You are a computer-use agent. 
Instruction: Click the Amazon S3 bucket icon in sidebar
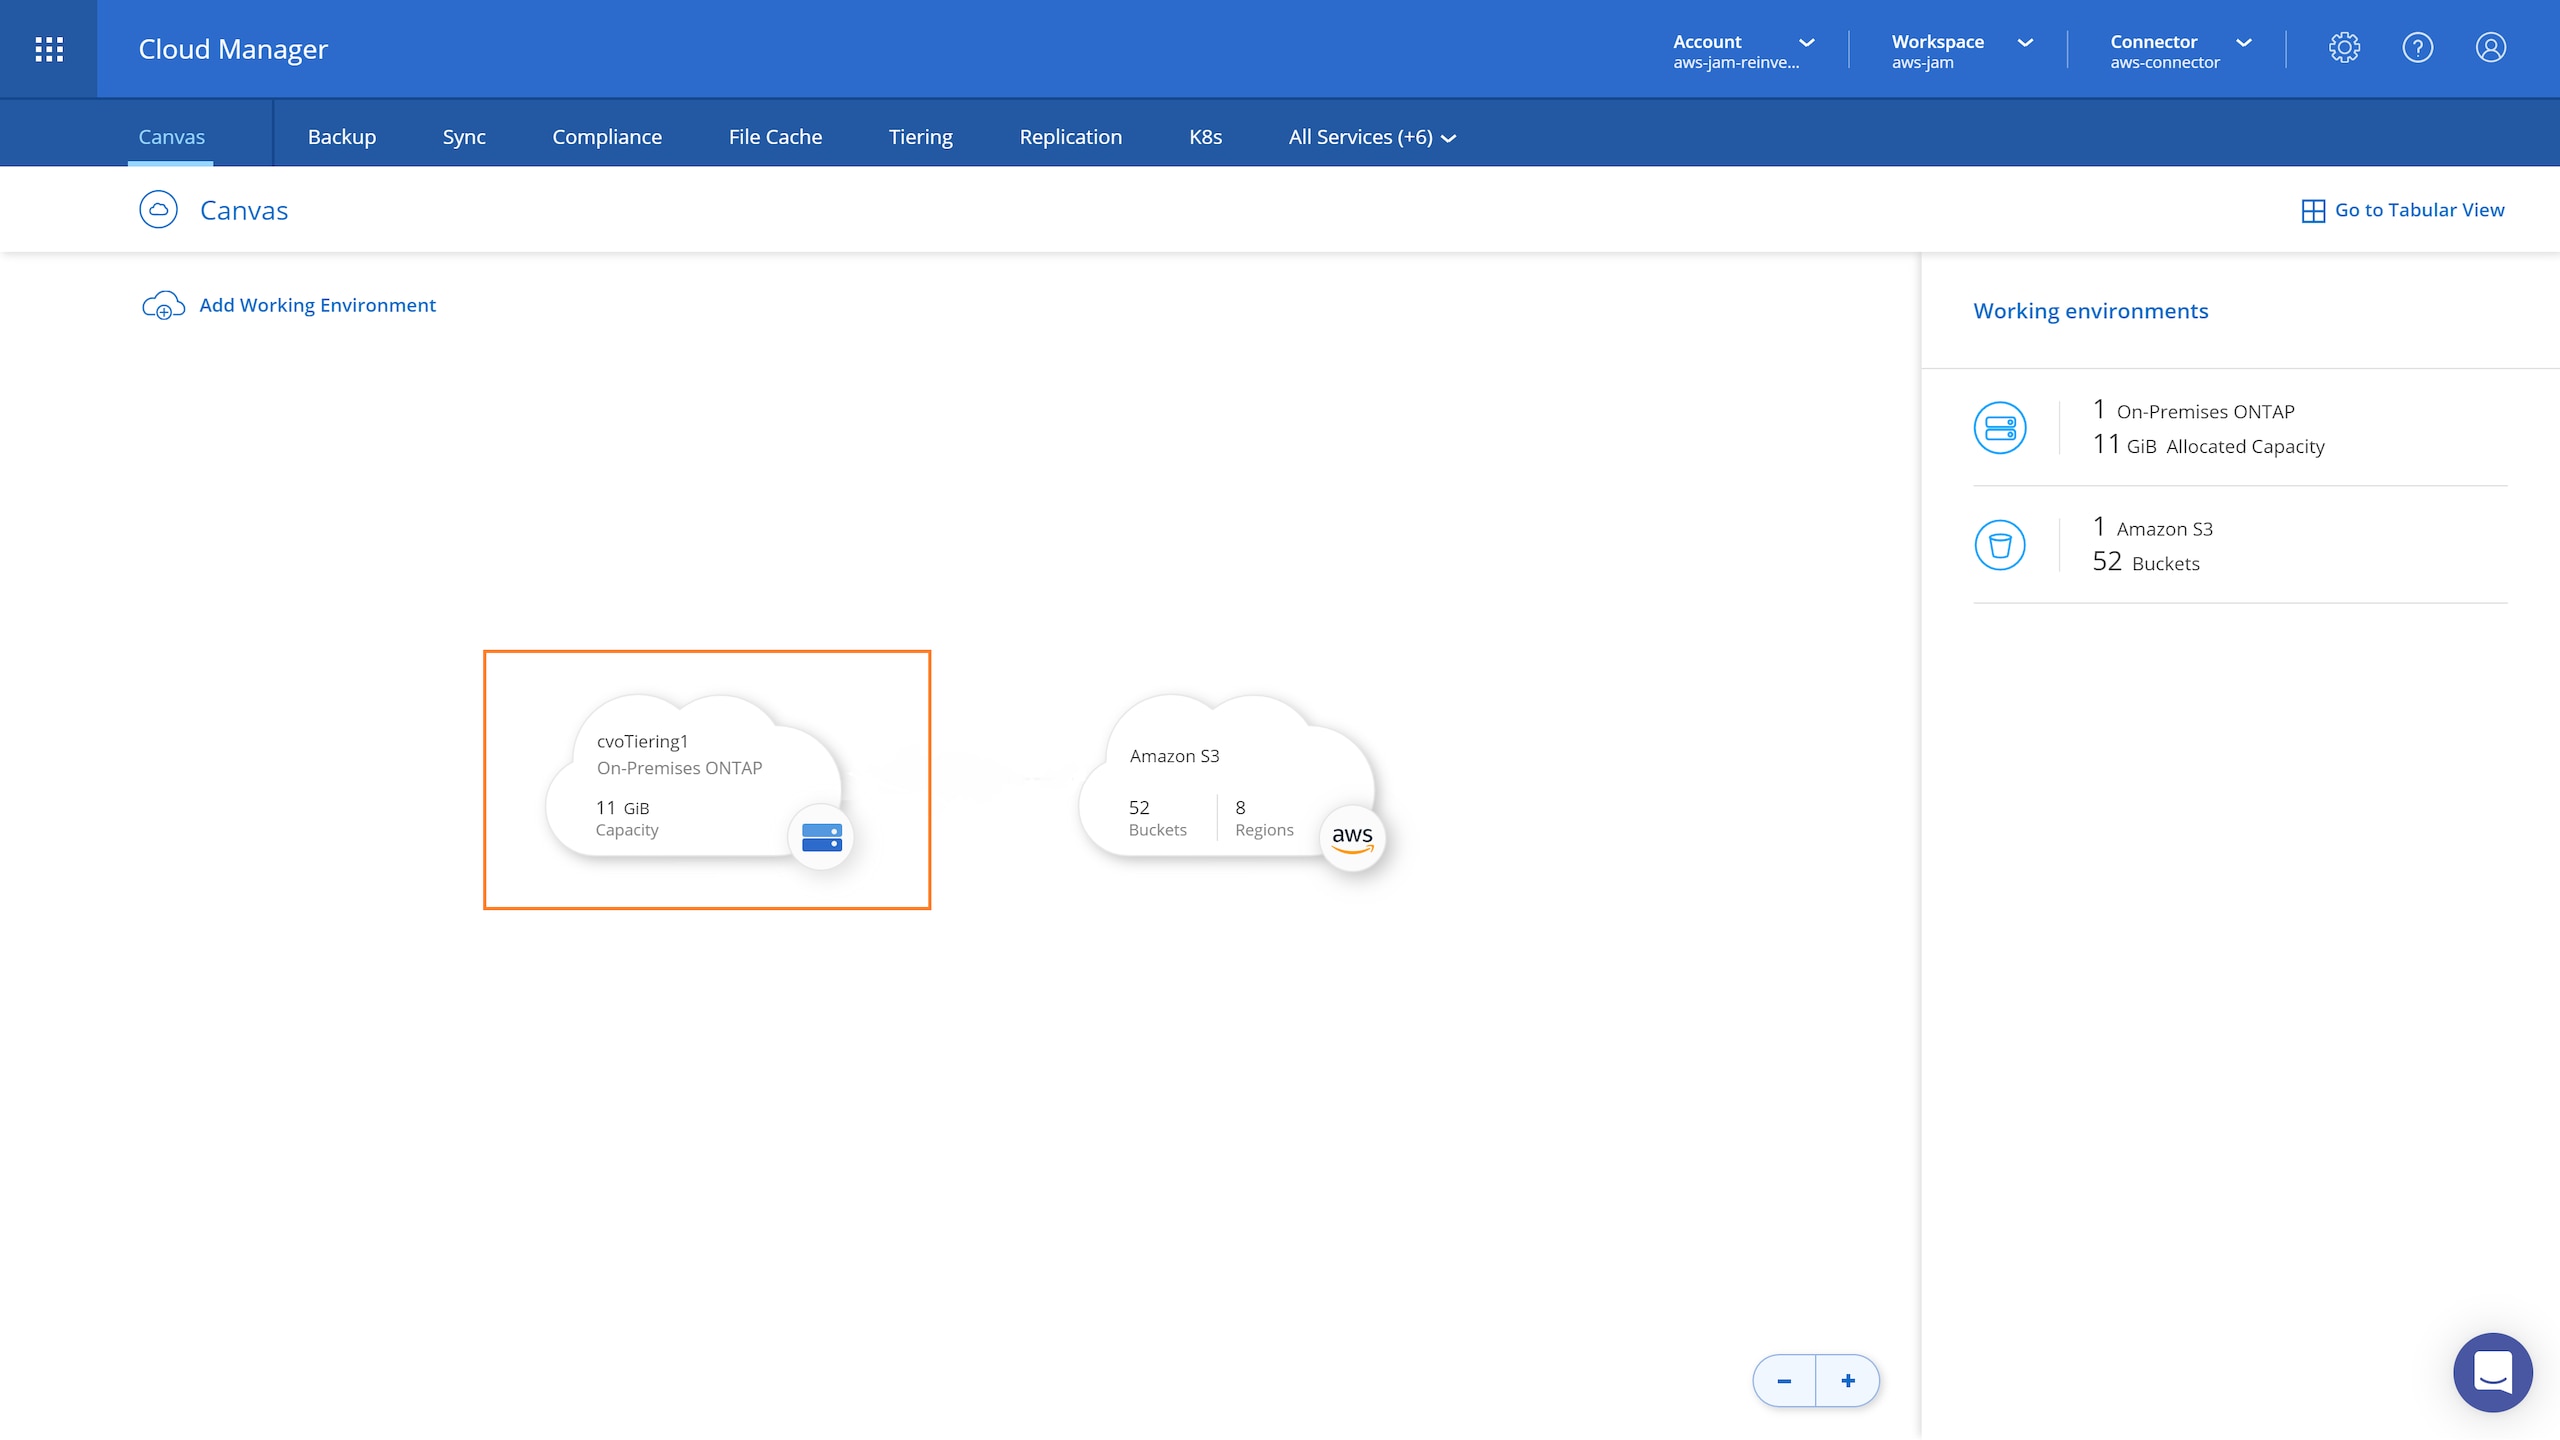tap(2000, 545)
